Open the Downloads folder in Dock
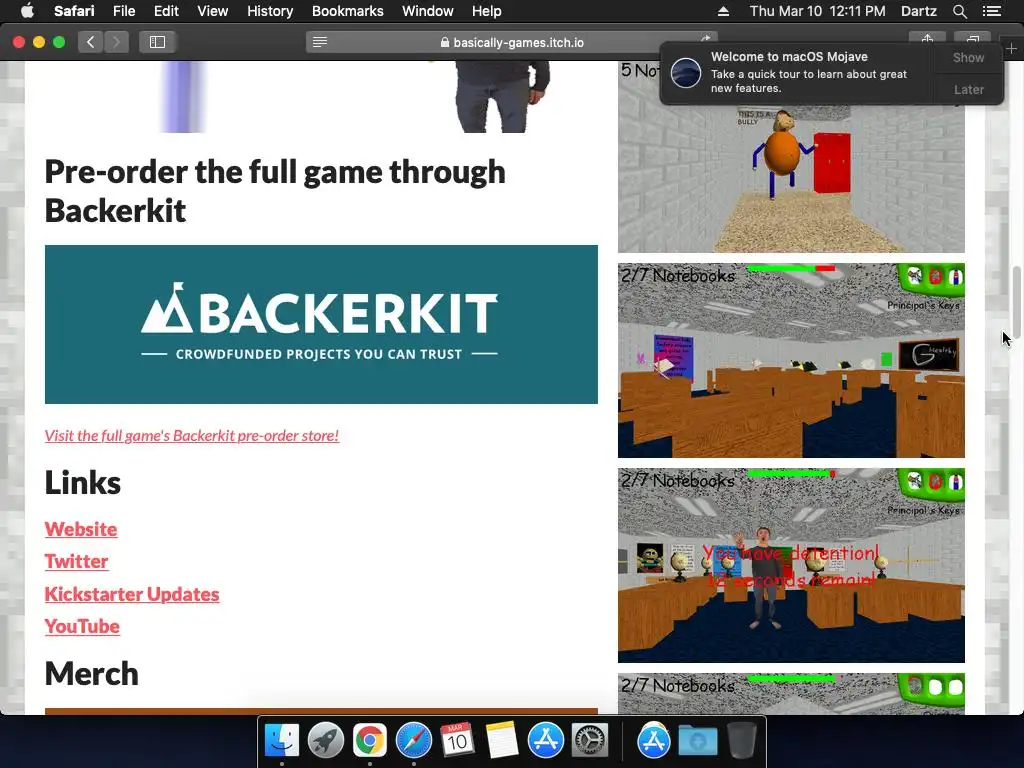The height and width of the screenshot is (768, 1024). click(697, 741)
